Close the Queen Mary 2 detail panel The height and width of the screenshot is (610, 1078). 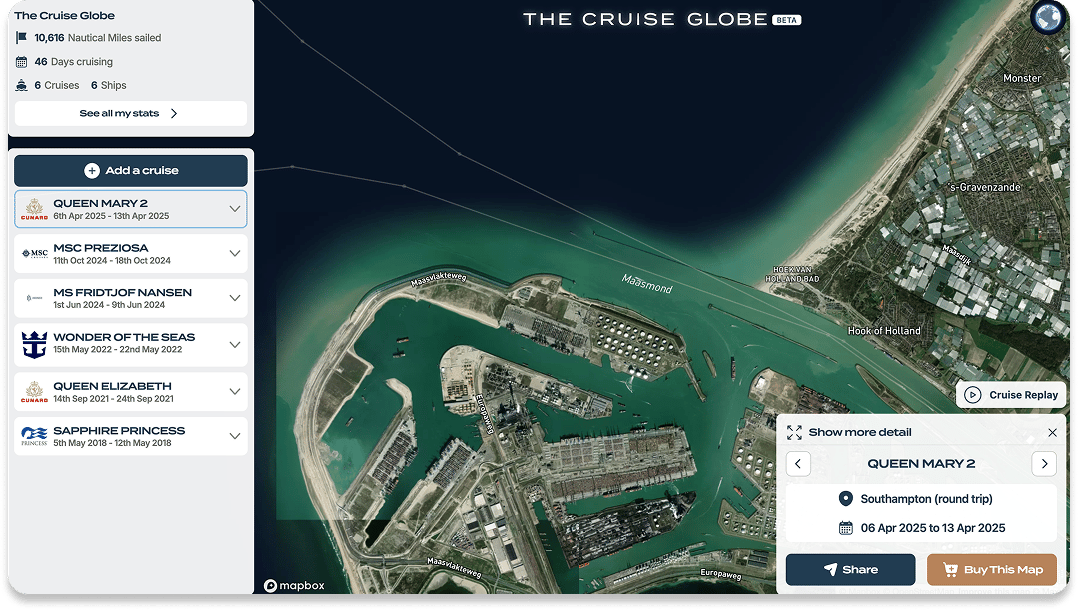(1052, 433)
